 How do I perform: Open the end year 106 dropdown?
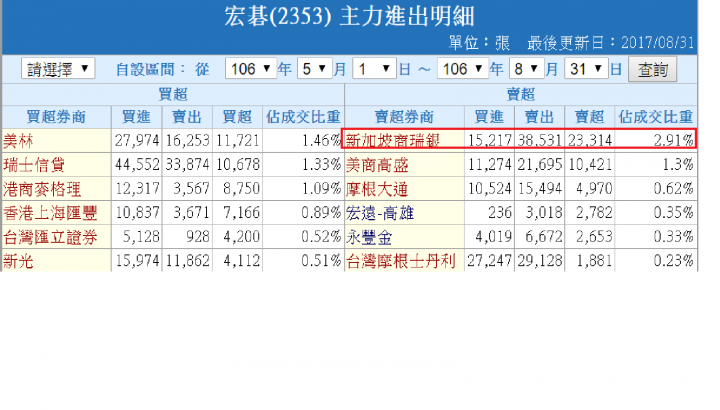(462, 69)
